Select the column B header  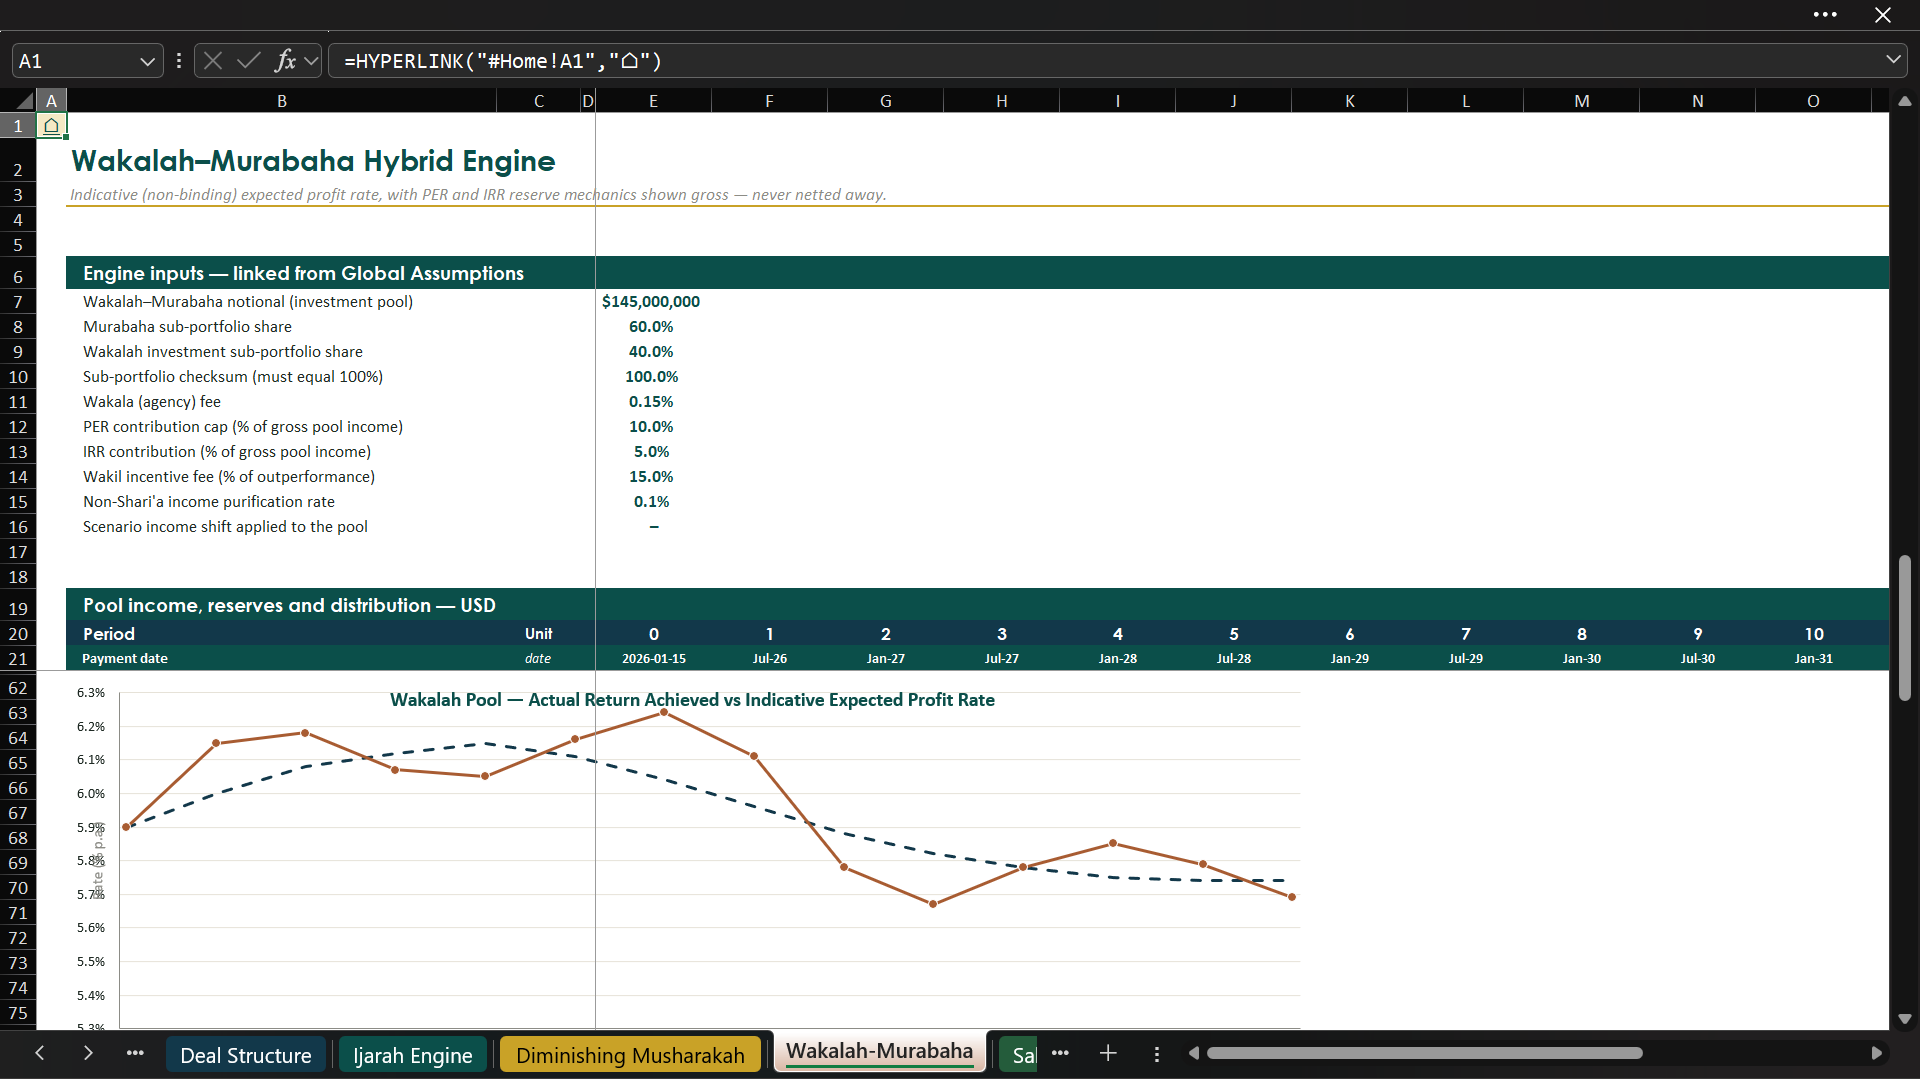pyautogui.click(x=282, y=101)
